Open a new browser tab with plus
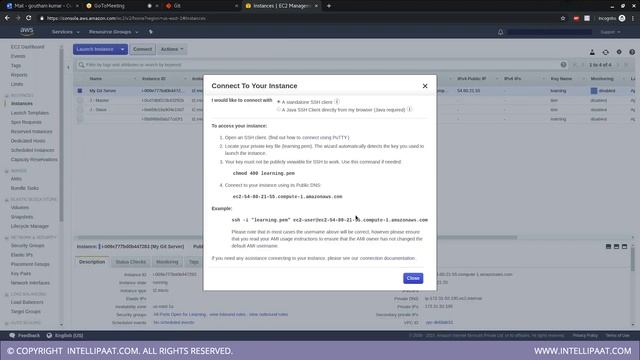The image size is (640, 360). point(329,6)
